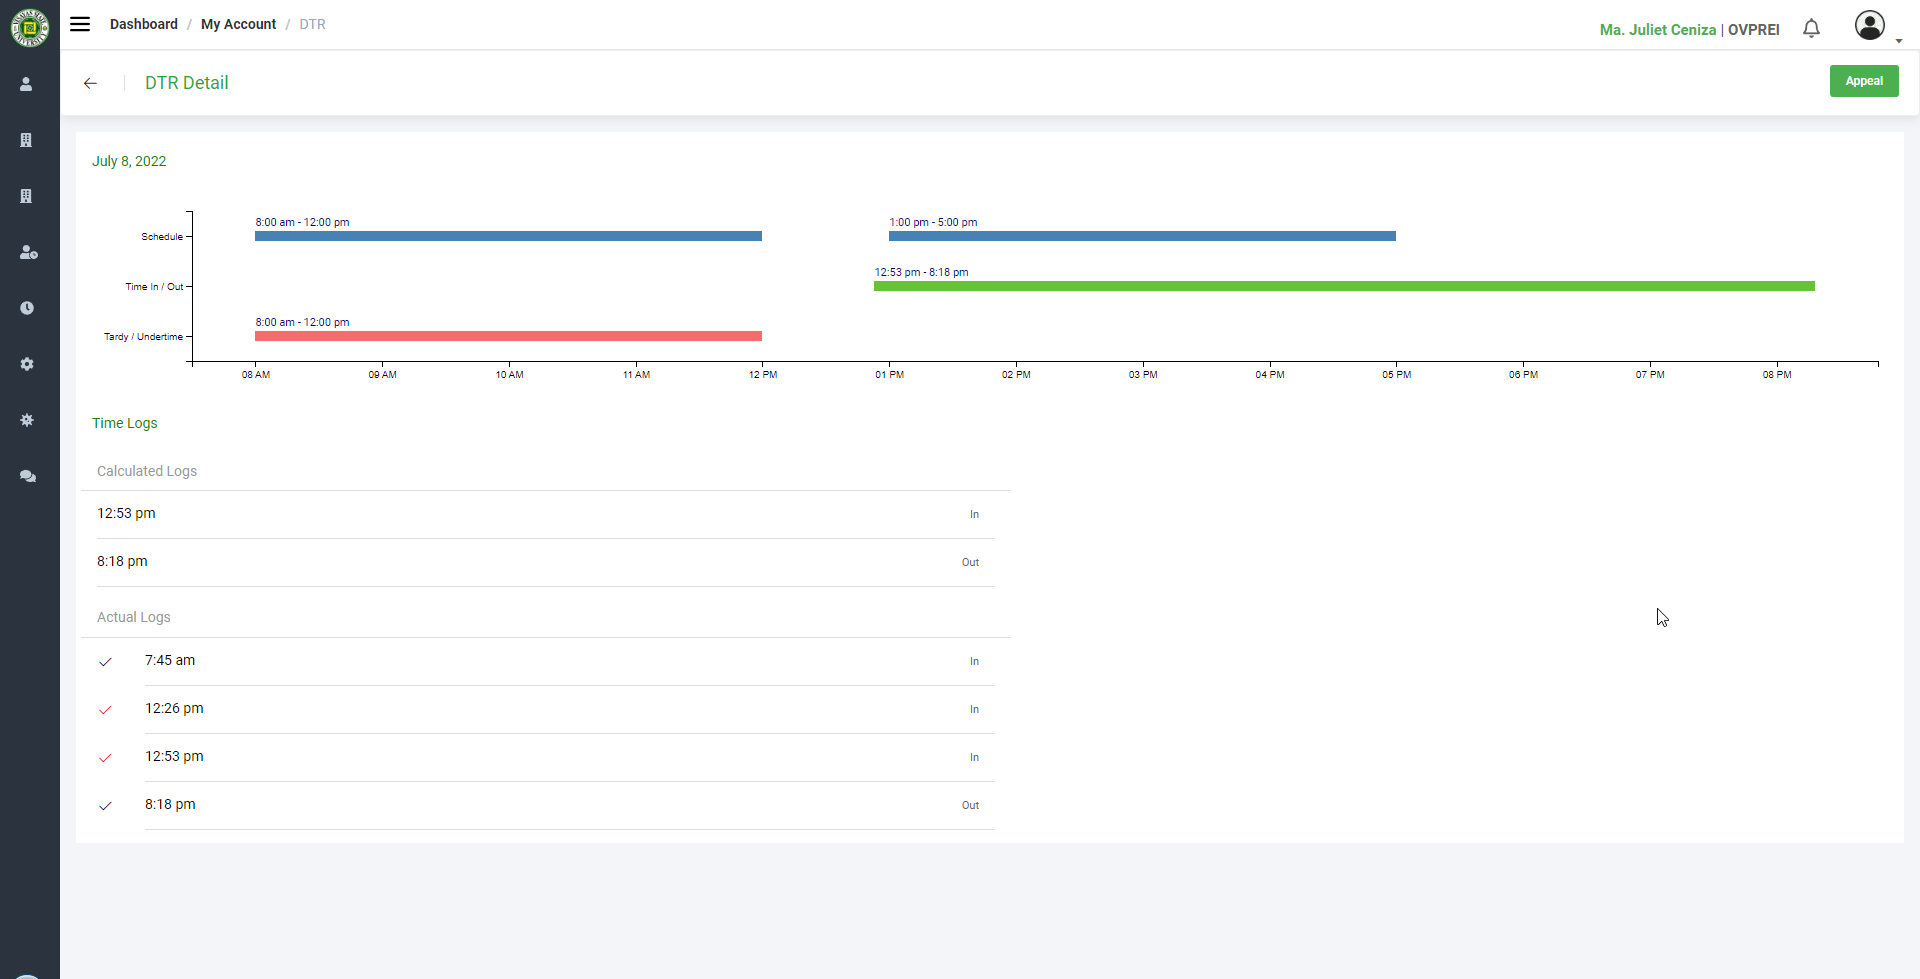
Task: Click the notification bell icon
Action: 1811,29
